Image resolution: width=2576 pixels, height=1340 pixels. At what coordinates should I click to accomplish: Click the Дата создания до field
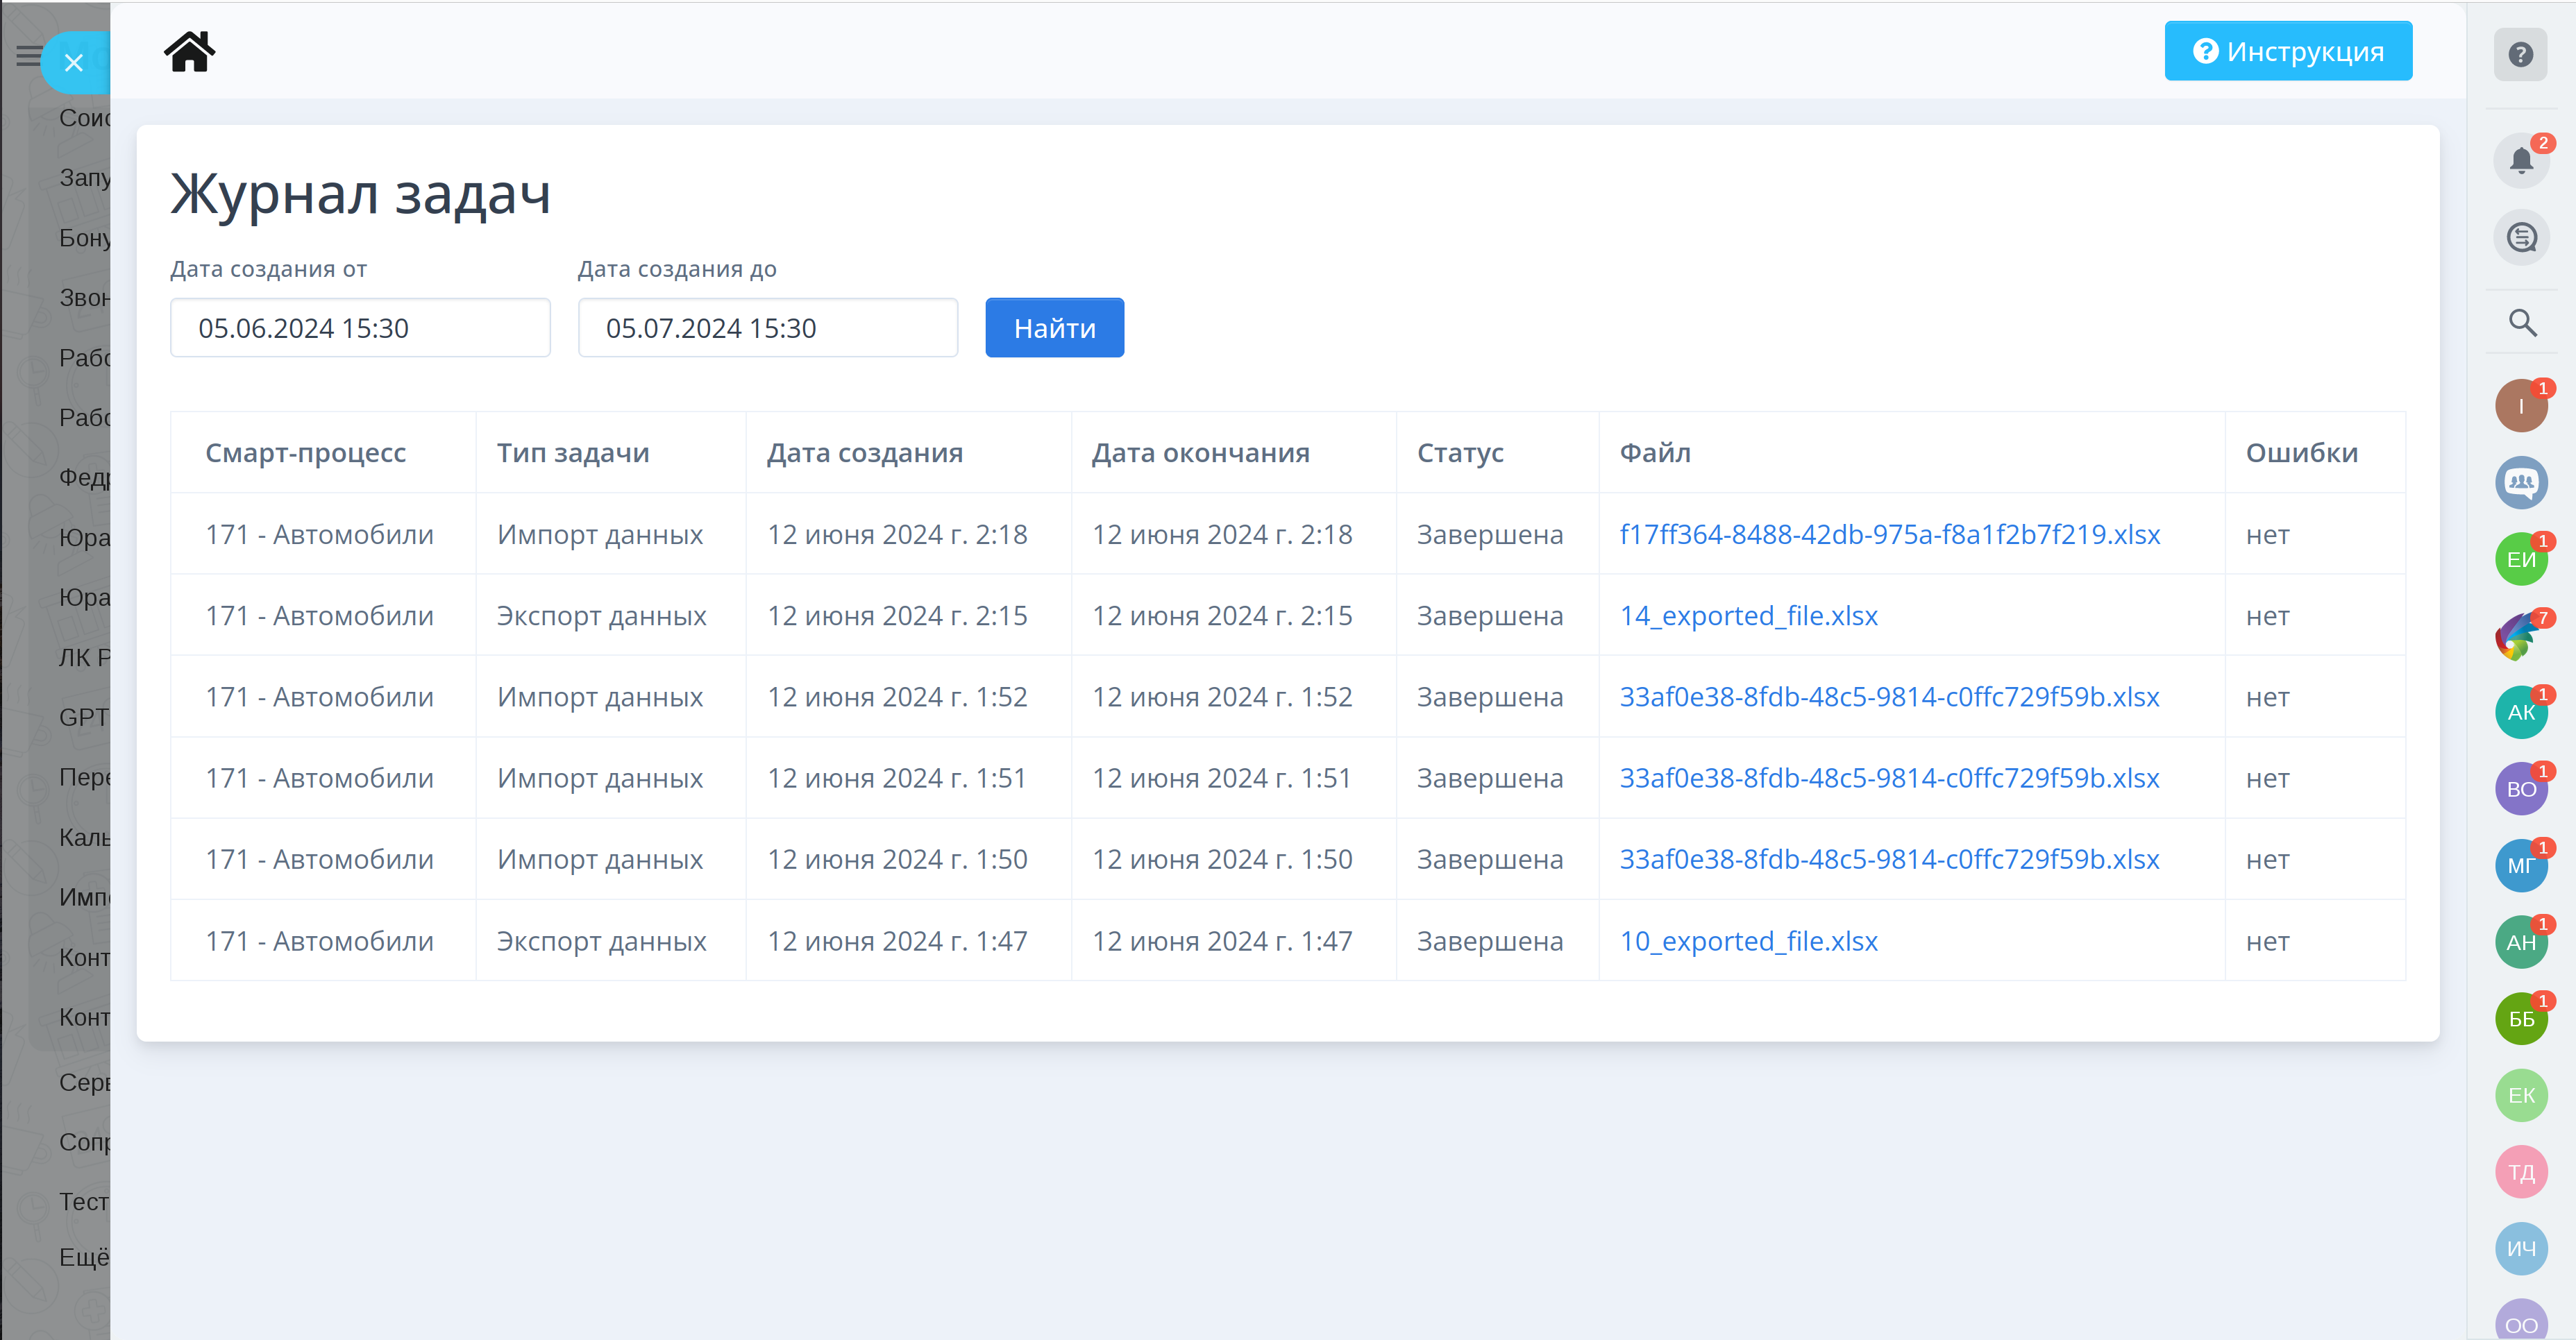(x=767, y=328)
